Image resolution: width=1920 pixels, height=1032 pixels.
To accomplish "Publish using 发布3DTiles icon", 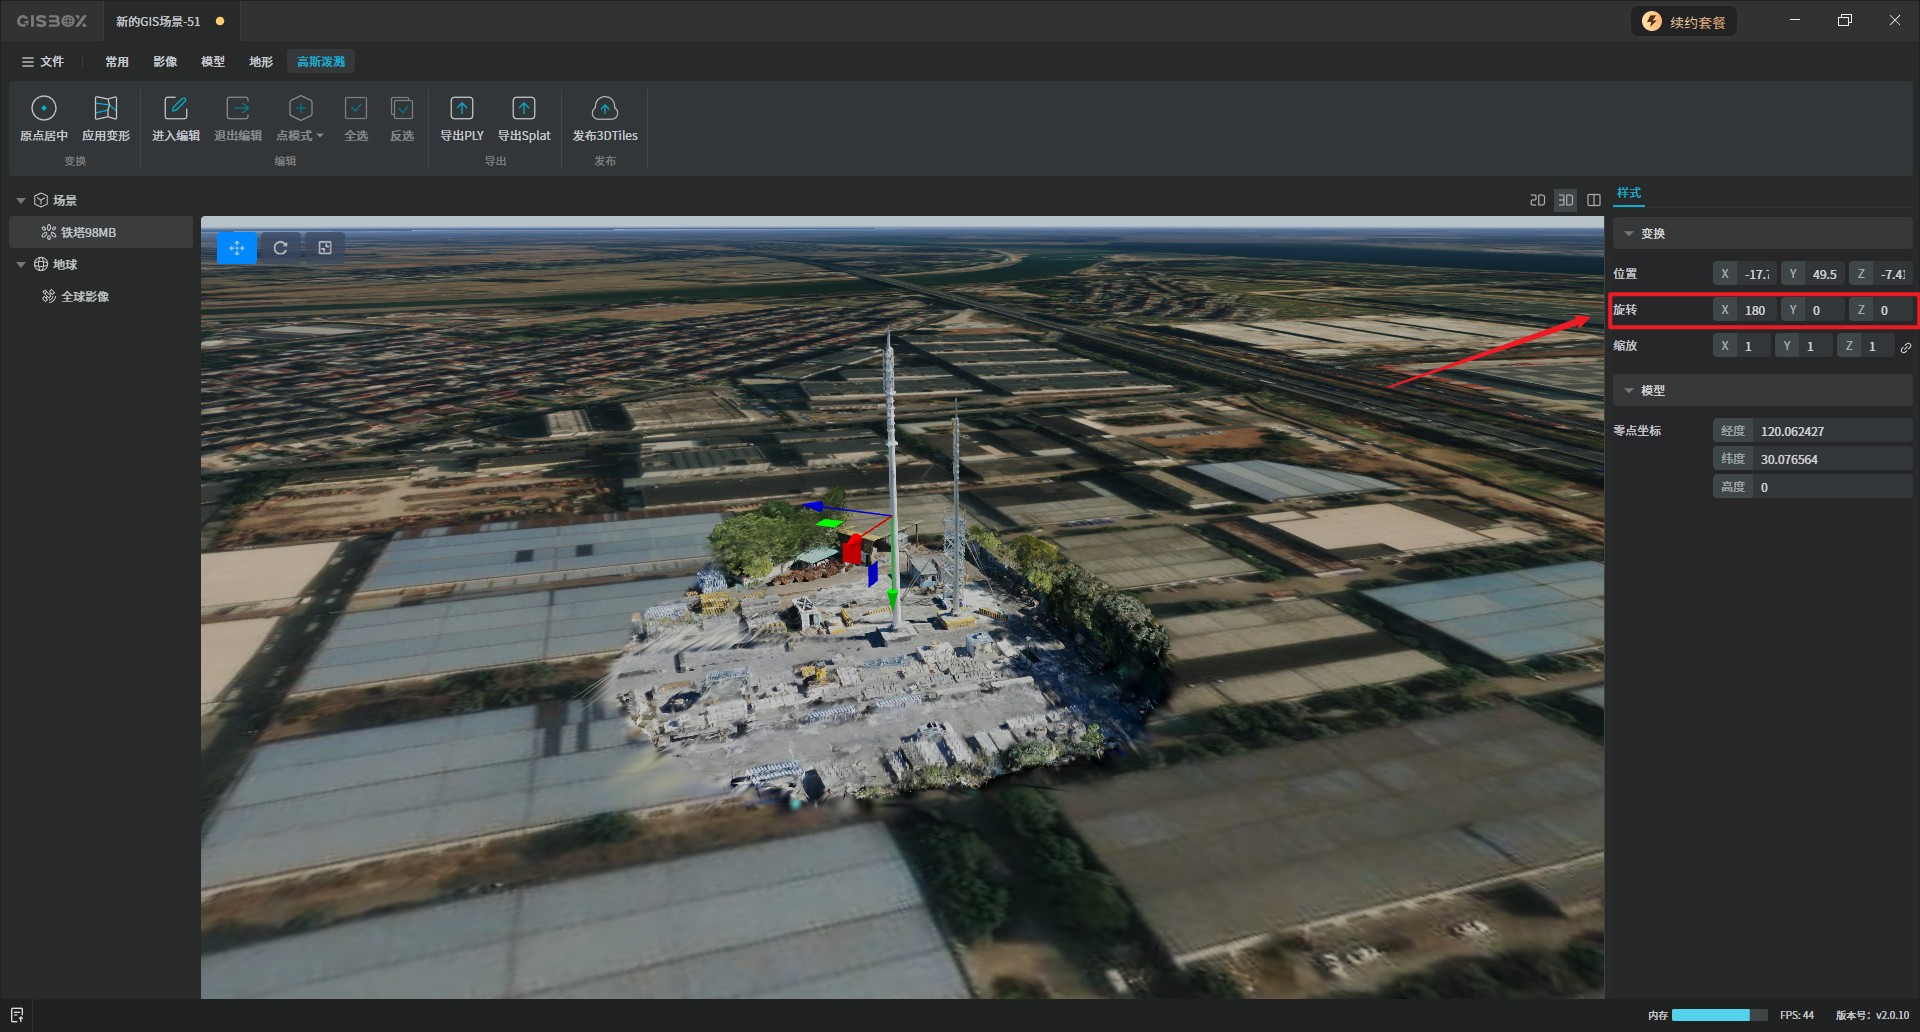I will pyautogui.click(x=604, y=109).
